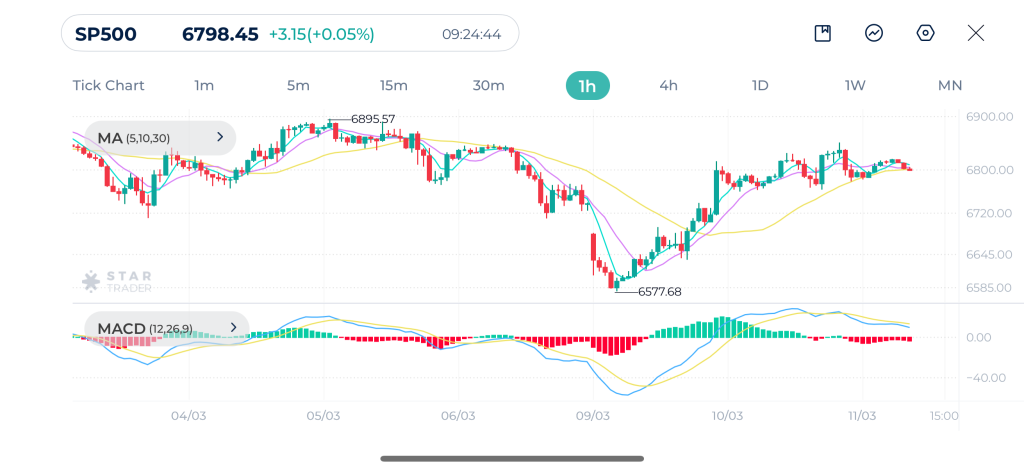Select the 1D daily timeframe
The width and height of the screenshot is (1024, 471).
pyautogui.click(x=760, y=85)
